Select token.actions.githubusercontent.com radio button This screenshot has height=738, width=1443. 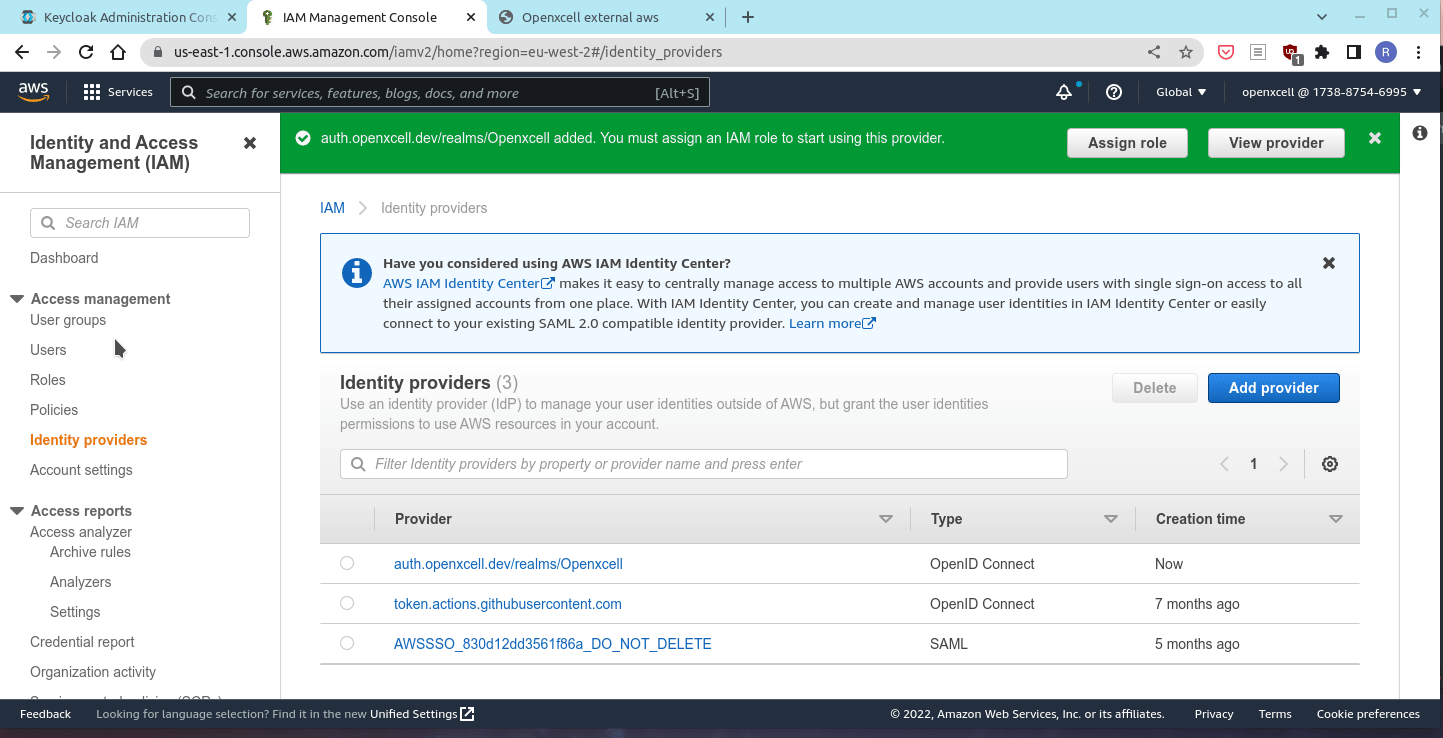347,604
